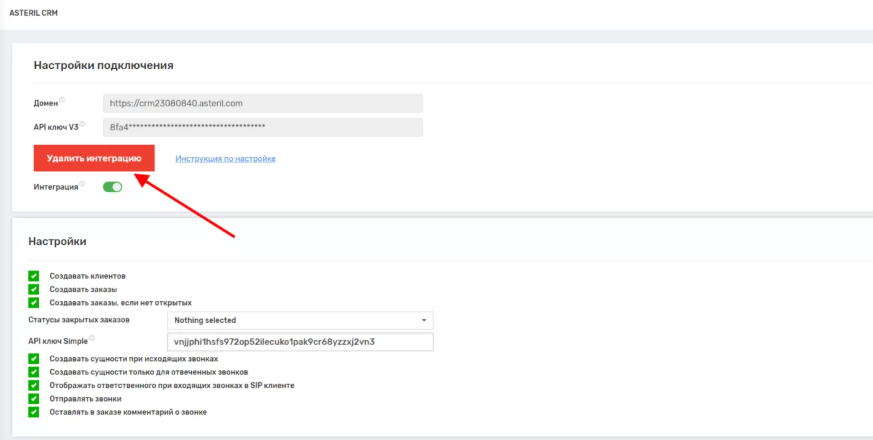Uncheck the Создавать заказы checkbox

coord(34,289)
